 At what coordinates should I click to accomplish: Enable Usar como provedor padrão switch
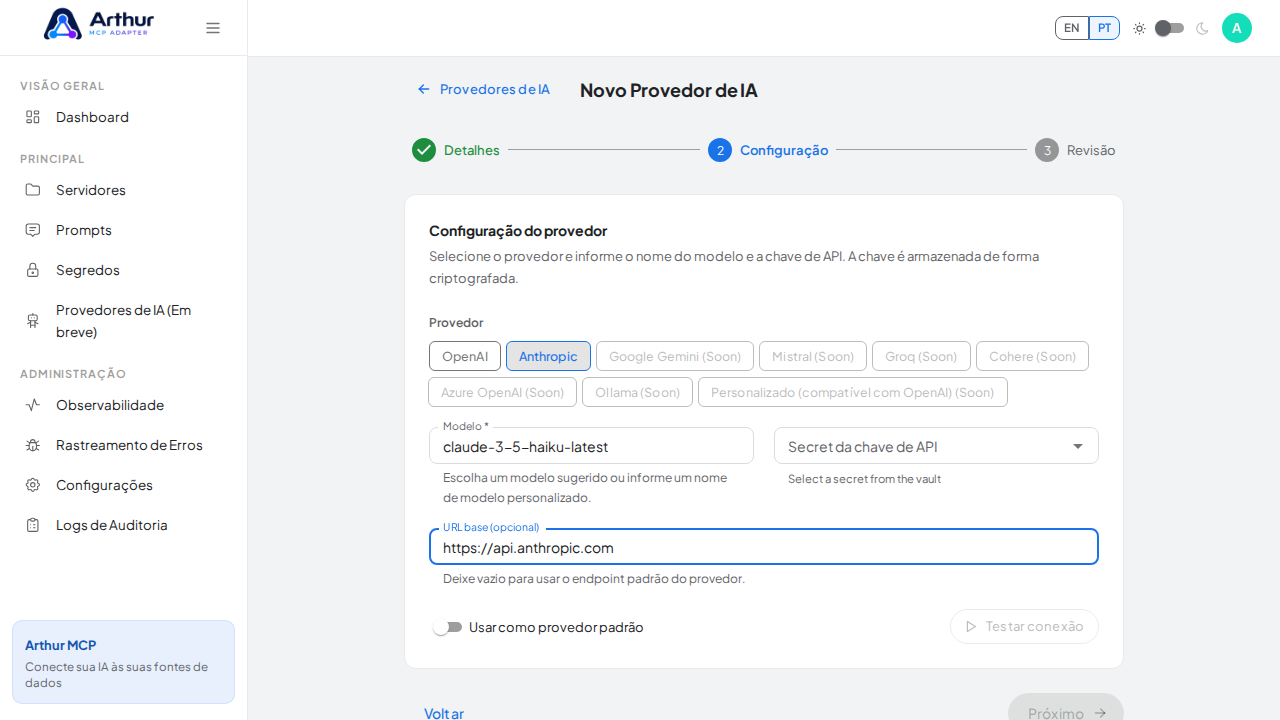447,627
